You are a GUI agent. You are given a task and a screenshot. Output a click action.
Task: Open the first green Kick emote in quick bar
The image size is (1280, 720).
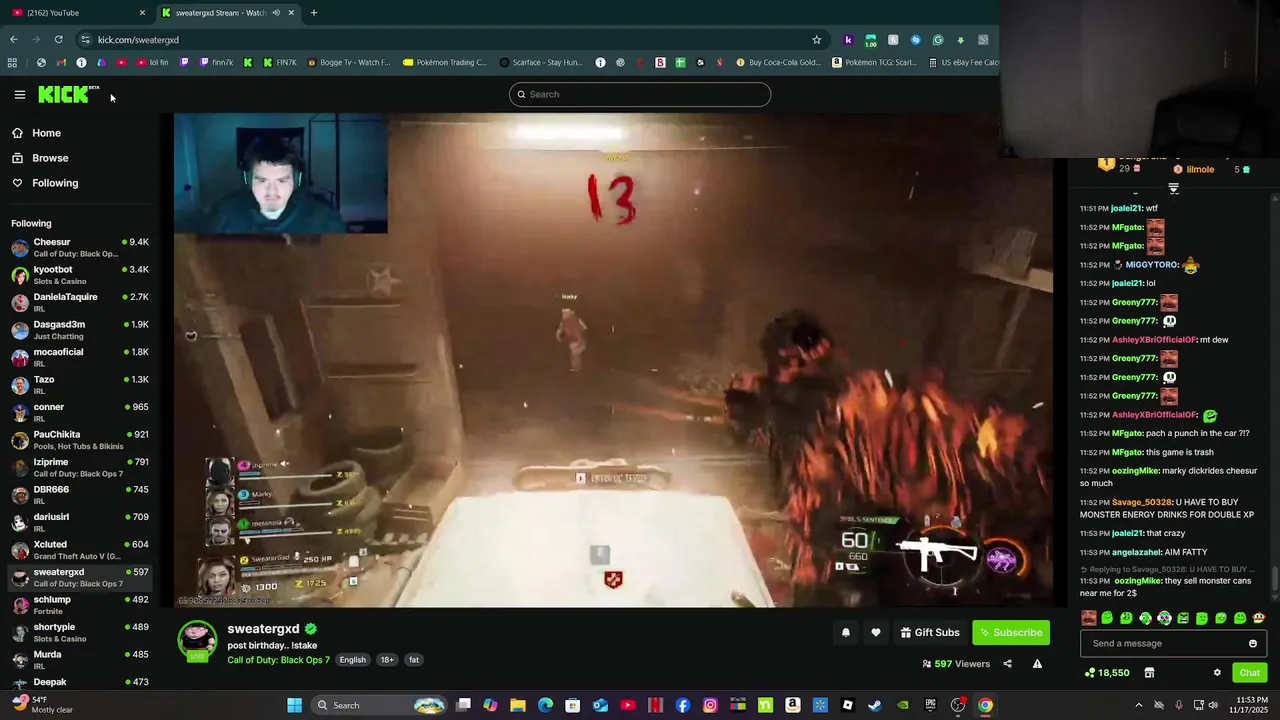coord(1107,618)
